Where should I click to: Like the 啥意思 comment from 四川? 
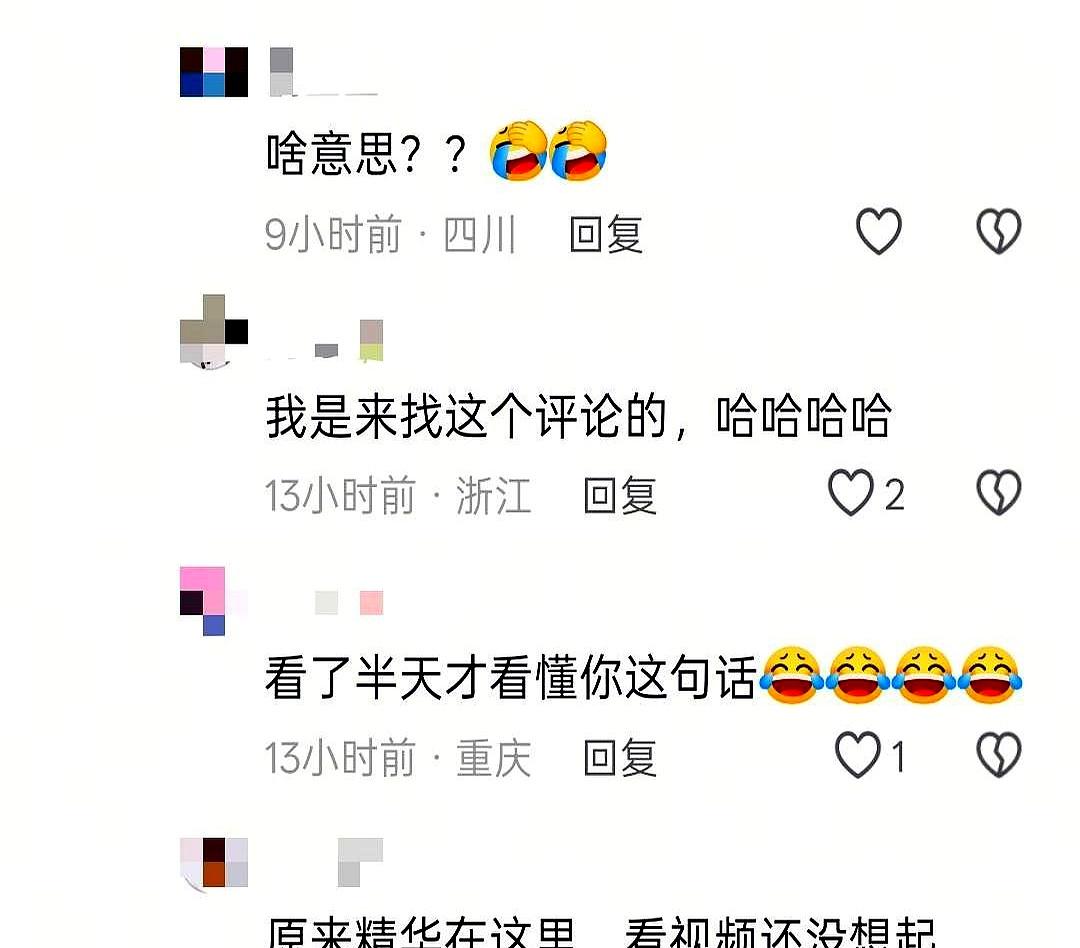coord(878,231)
